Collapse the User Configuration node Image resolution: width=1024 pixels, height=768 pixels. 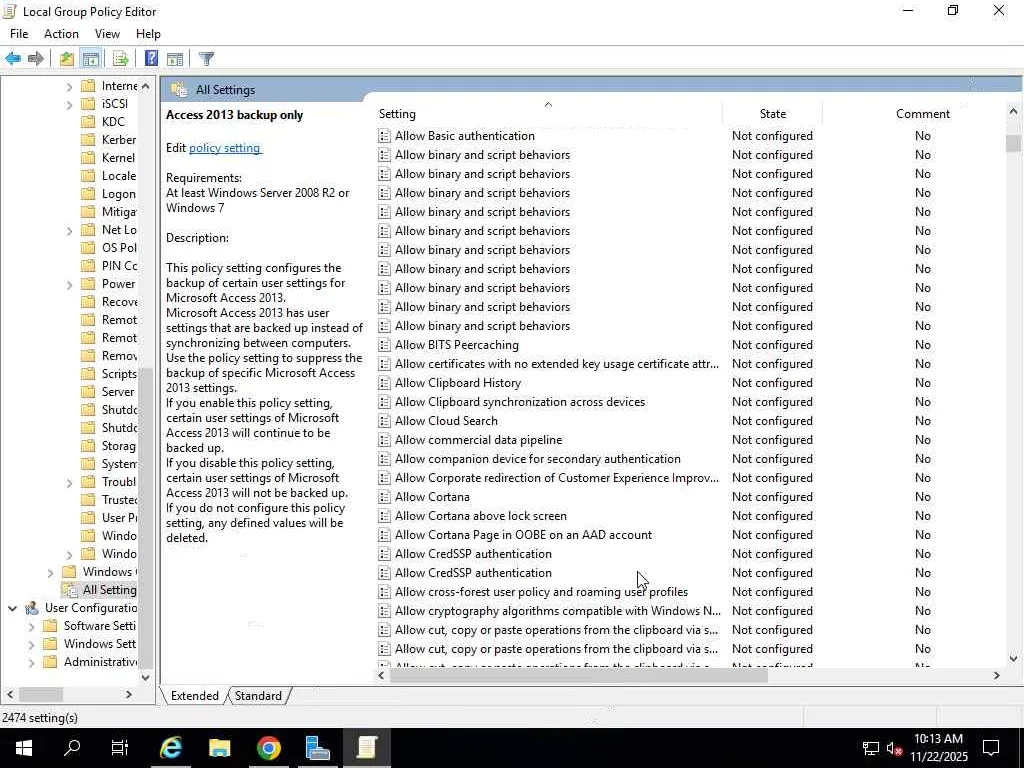tap(12, 608)
